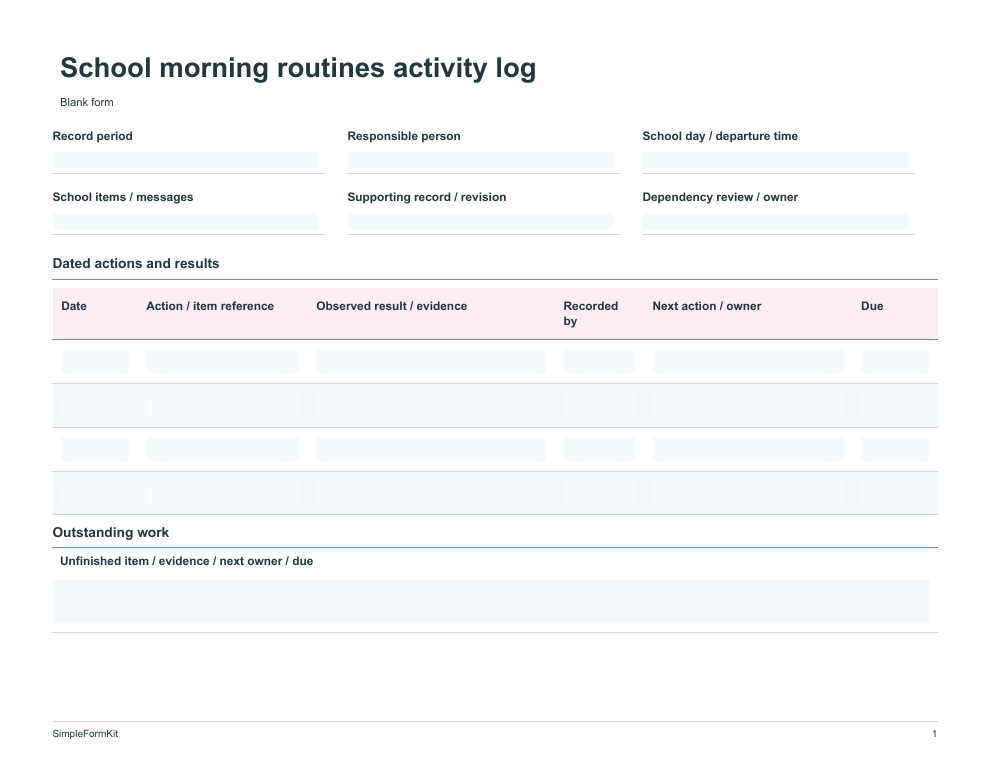Click the 'Next action / owner' column header

707,306
